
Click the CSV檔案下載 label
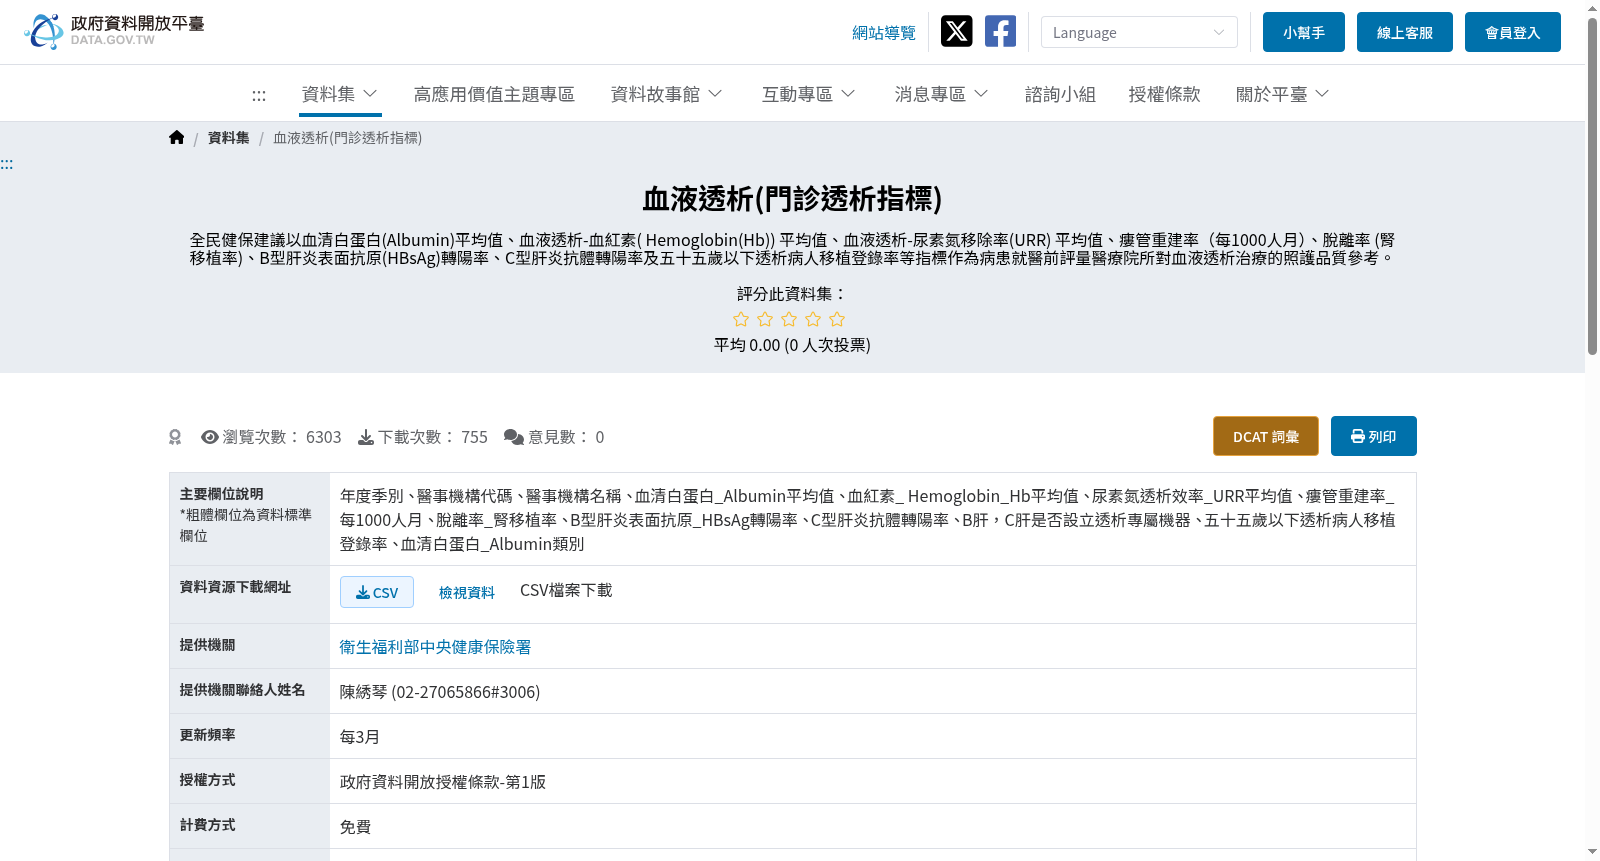pyautogui.click(x=566, y=591)
